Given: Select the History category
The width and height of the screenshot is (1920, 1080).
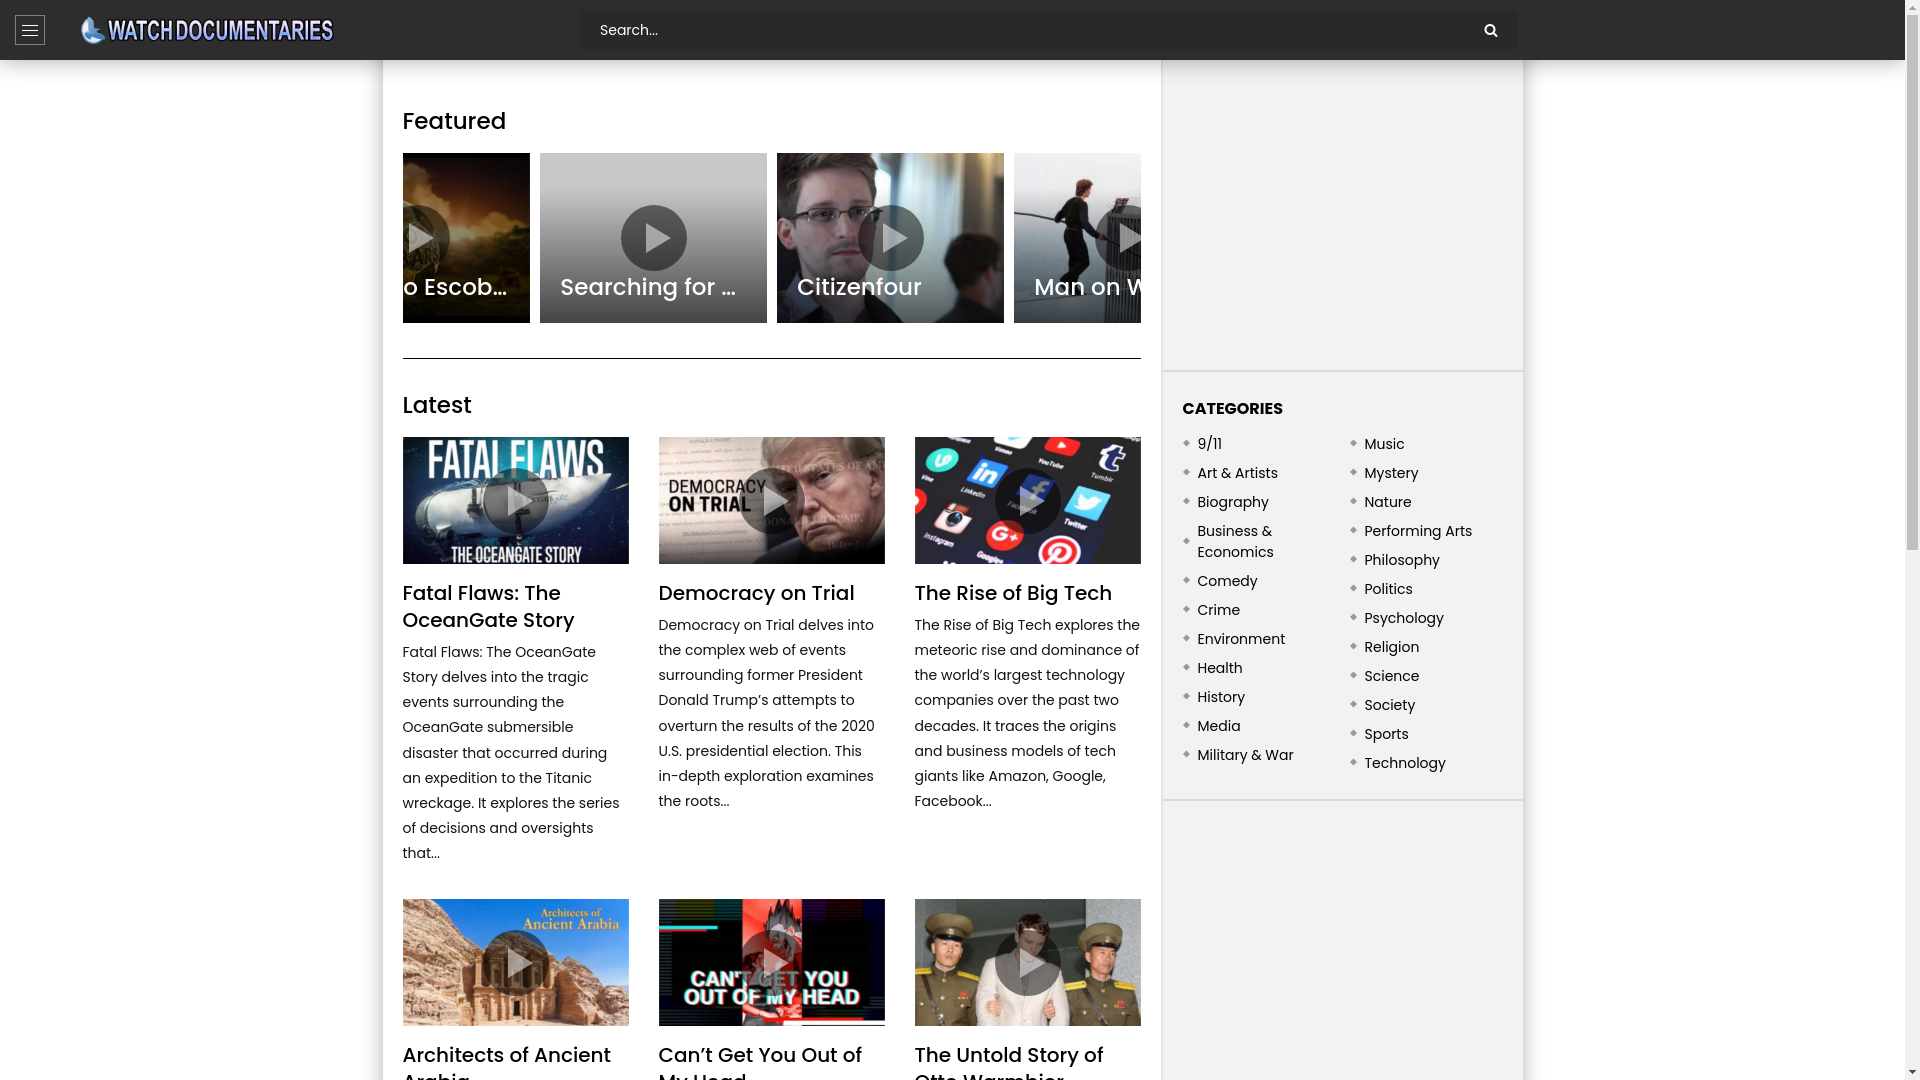Looking at the screenshot, I should (1221, 697).
